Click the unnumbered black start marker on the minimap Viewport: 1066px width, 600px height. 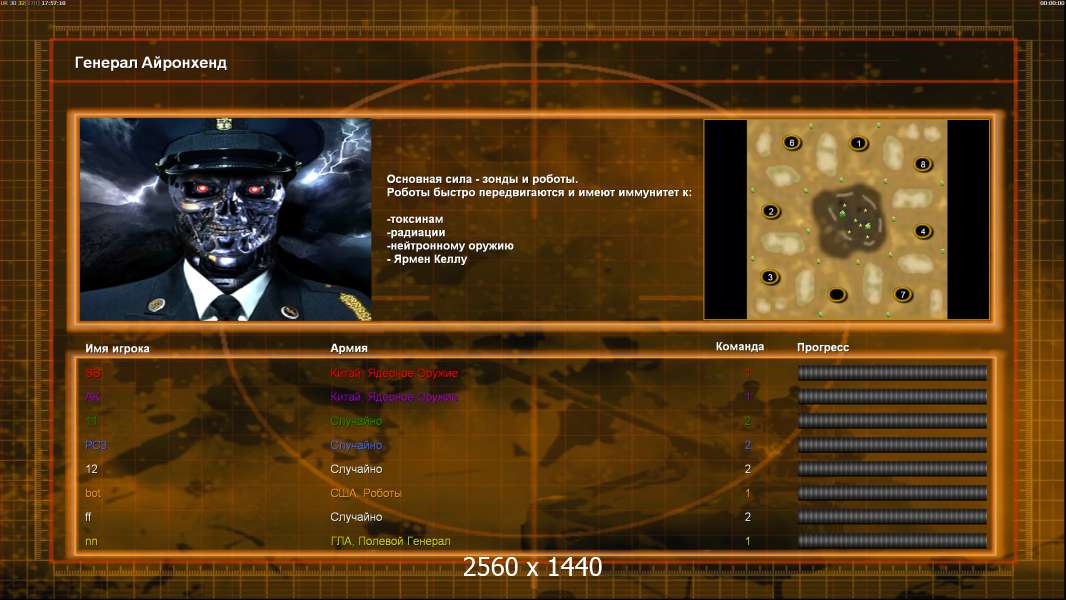click(x=837, y=294)
